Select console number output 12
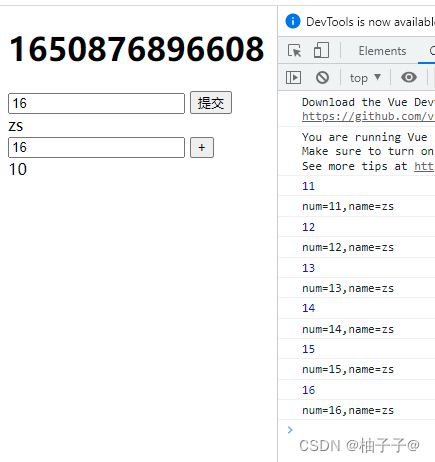Image resolution: width=435 pixels, height=462 pixels. click(308, 227)
